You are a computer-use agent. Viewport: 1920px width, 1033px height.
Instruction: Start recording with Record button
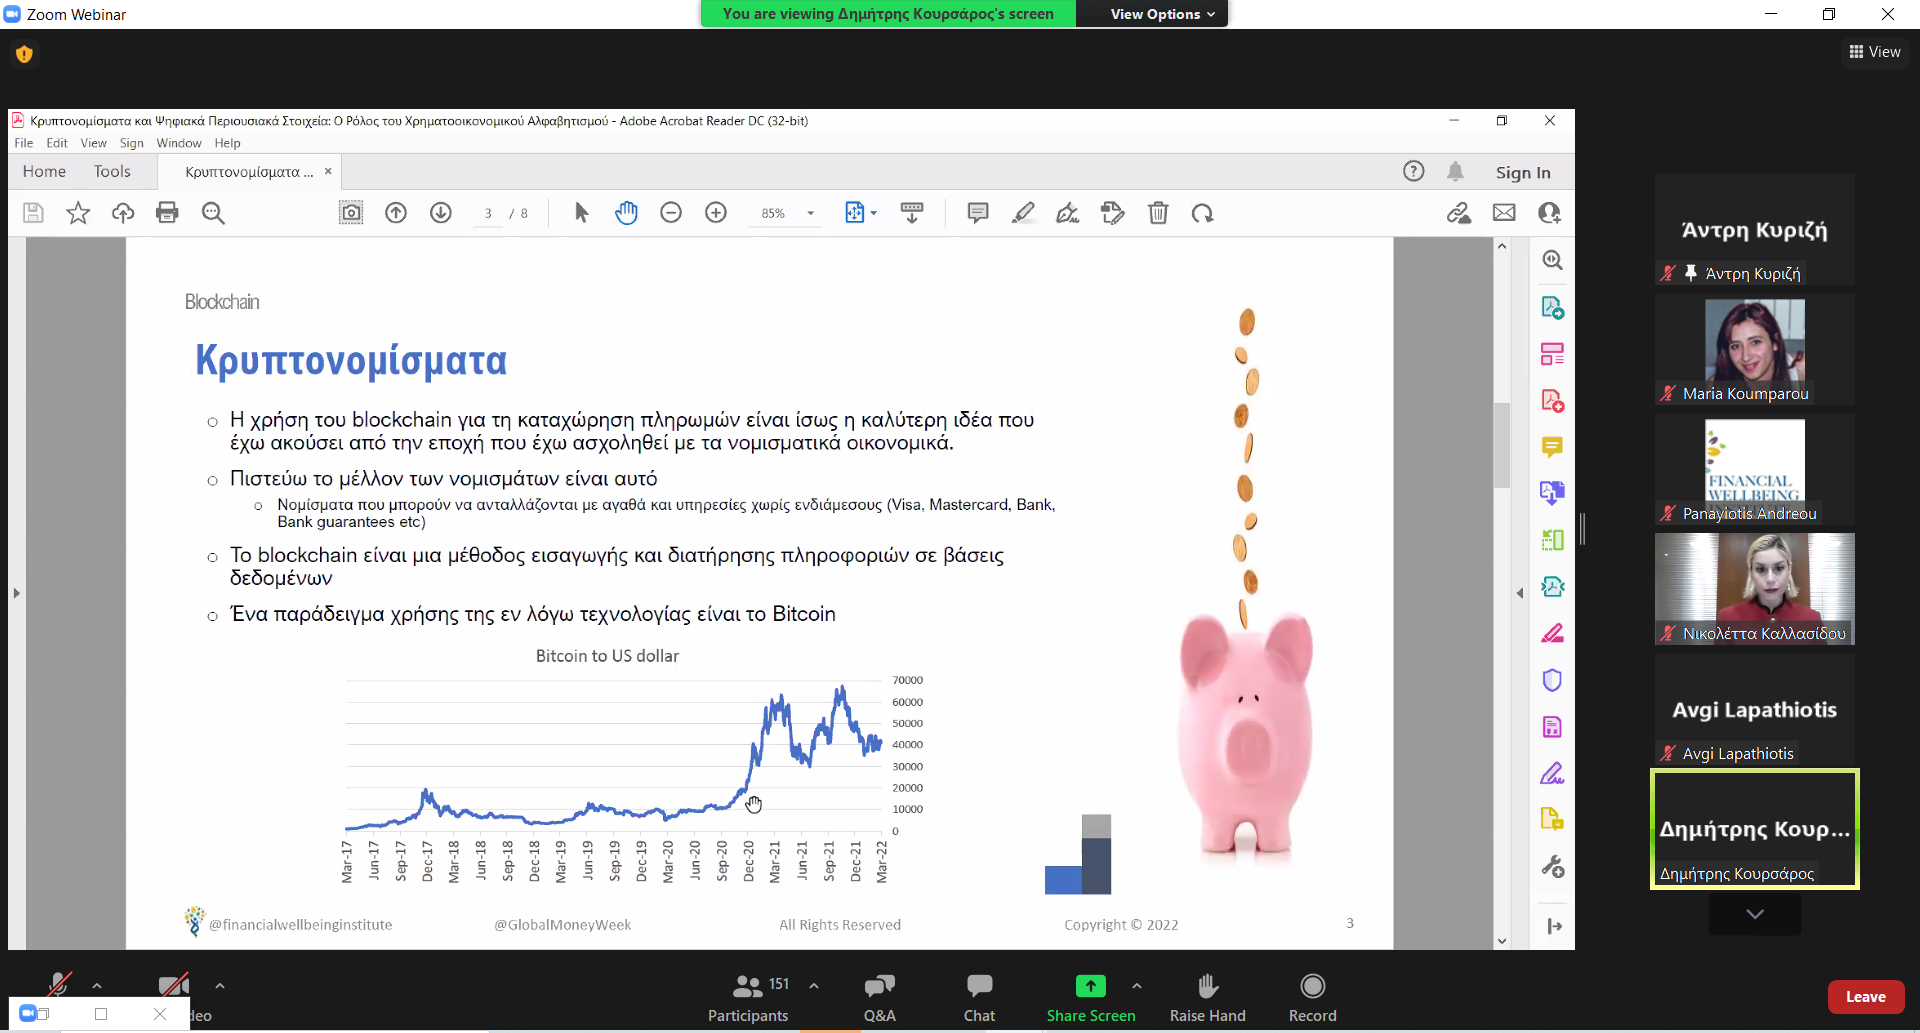[1313, 997]
